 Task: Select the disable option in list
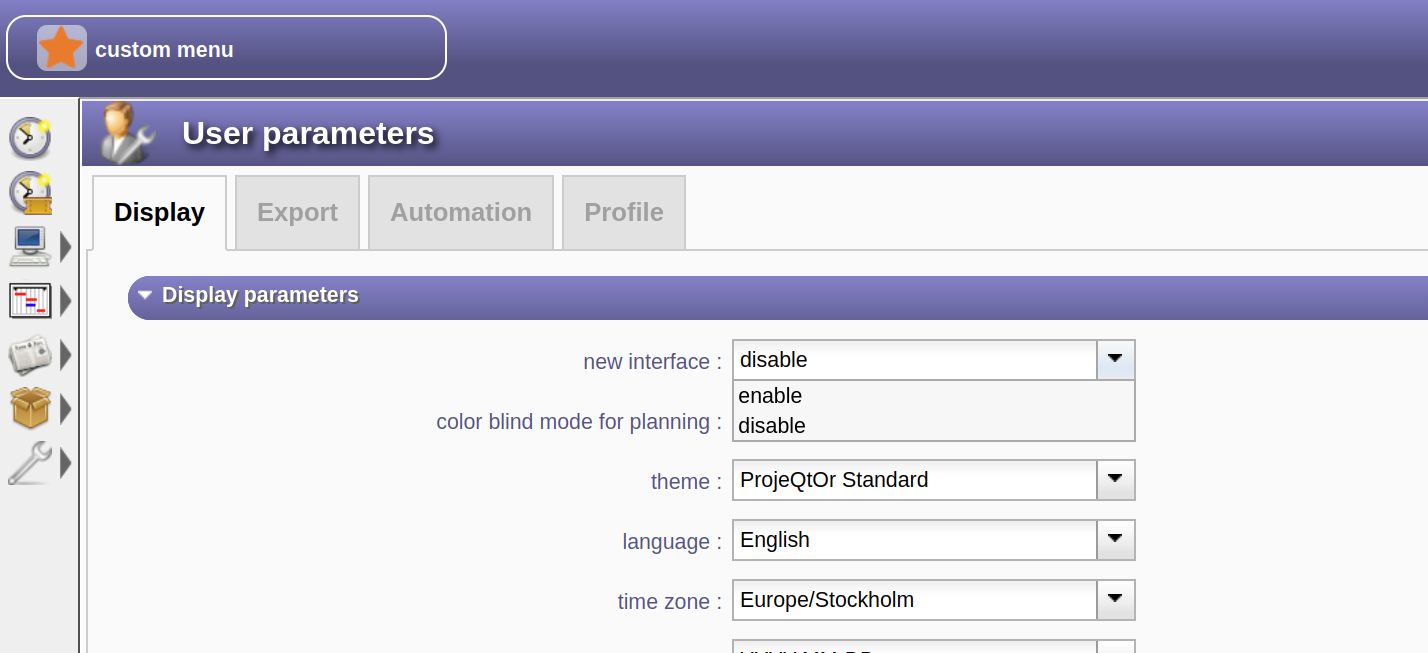coord(772,426)
